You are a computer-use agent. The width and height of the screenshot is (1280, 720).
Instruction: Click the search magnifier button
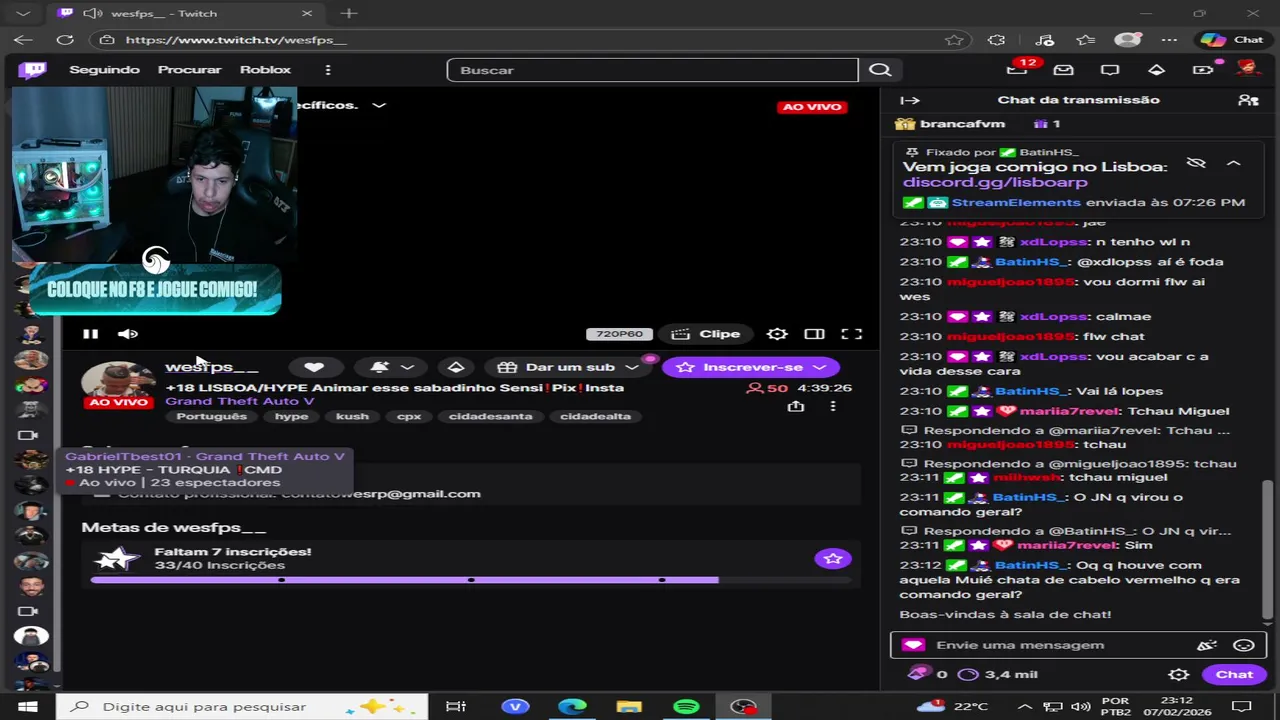(880, 70)
